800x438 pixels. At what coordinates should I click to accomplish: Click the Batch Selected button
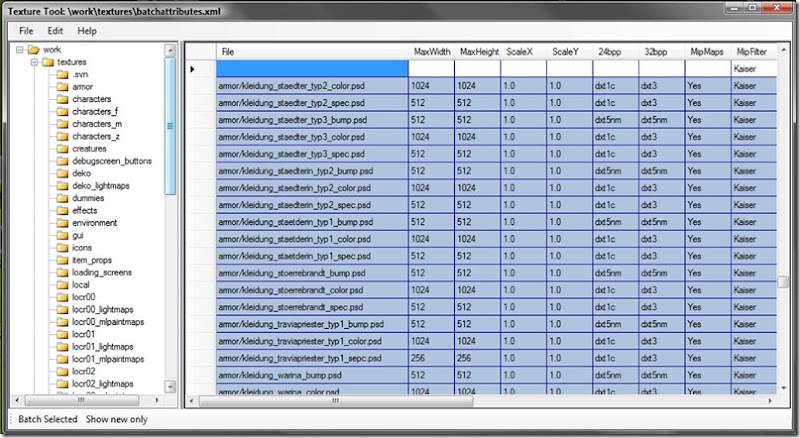47,419
